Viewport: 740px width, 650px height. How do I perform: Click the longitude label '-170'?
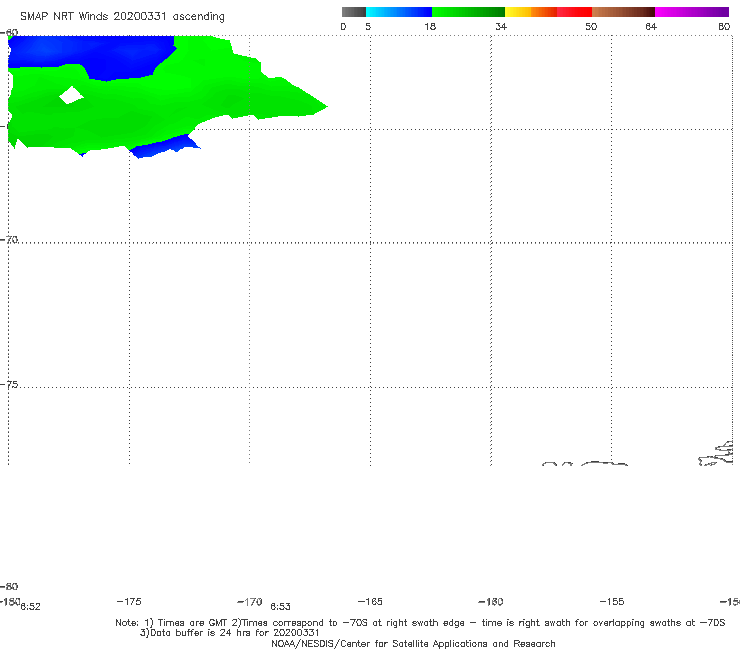click(x=250, y=601)
